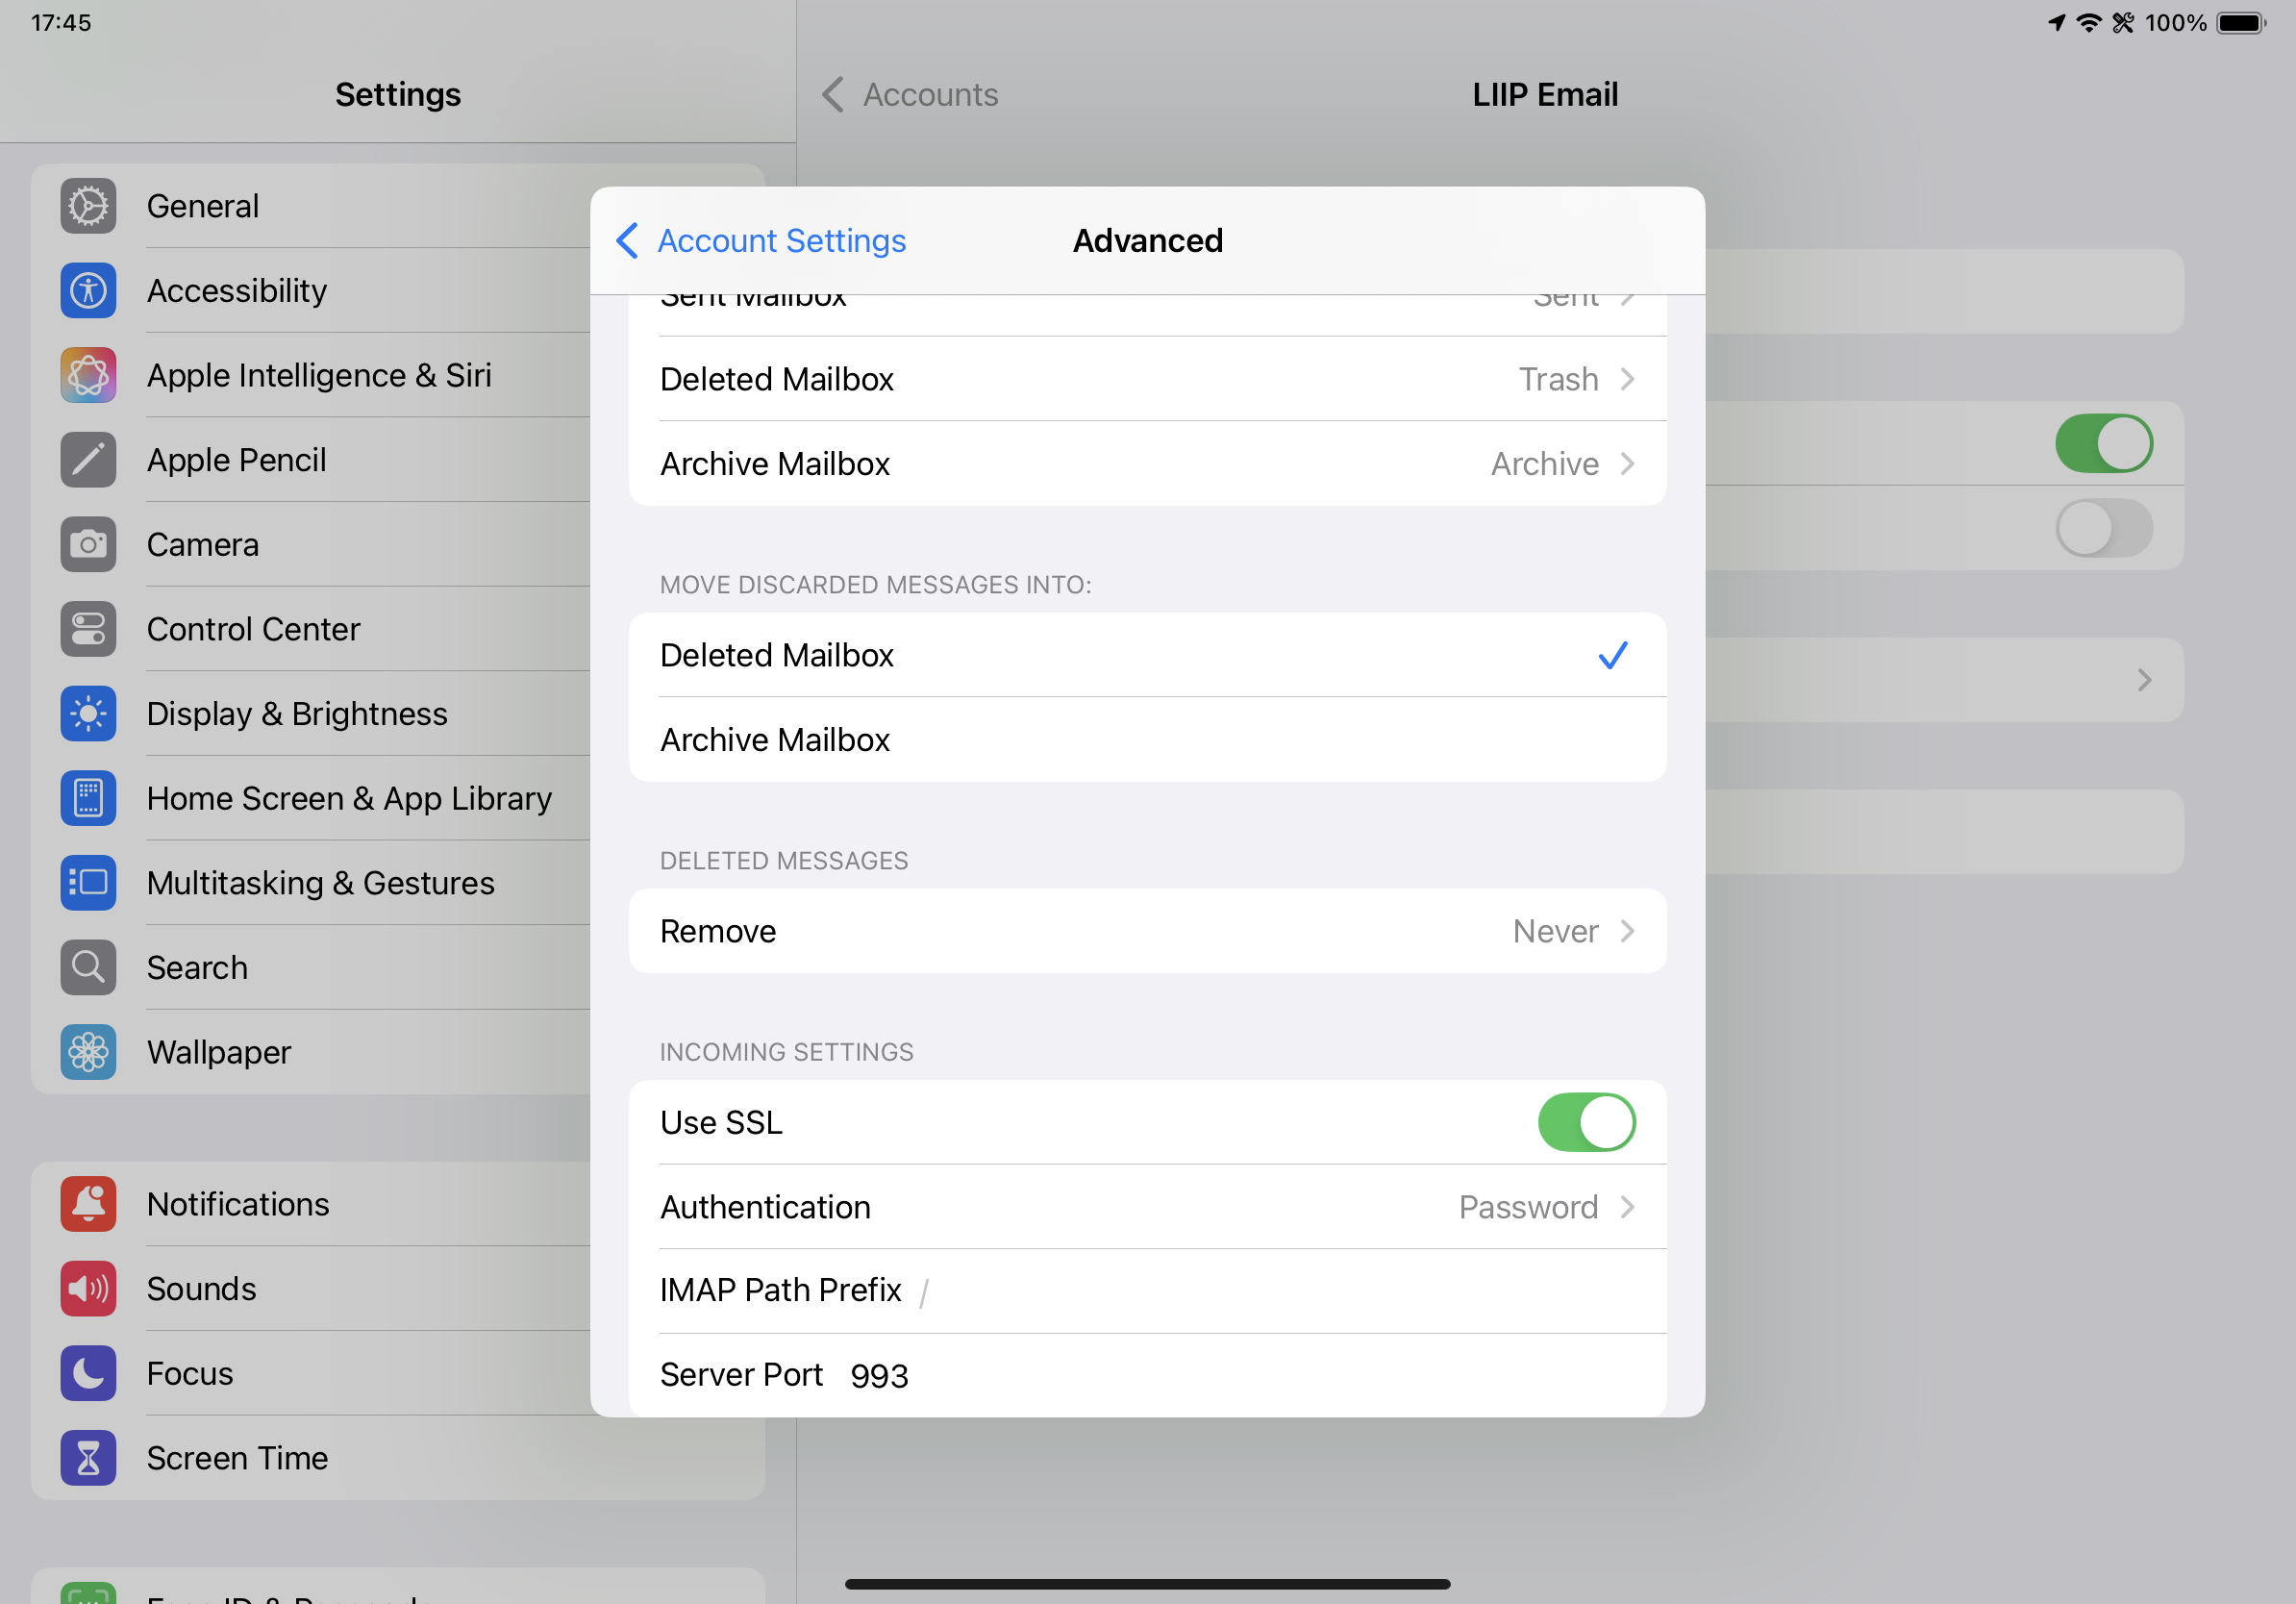This screenshot has width=2296, height=1604.
Task: Open Display & Brightness settings
Action: [297, 714]
